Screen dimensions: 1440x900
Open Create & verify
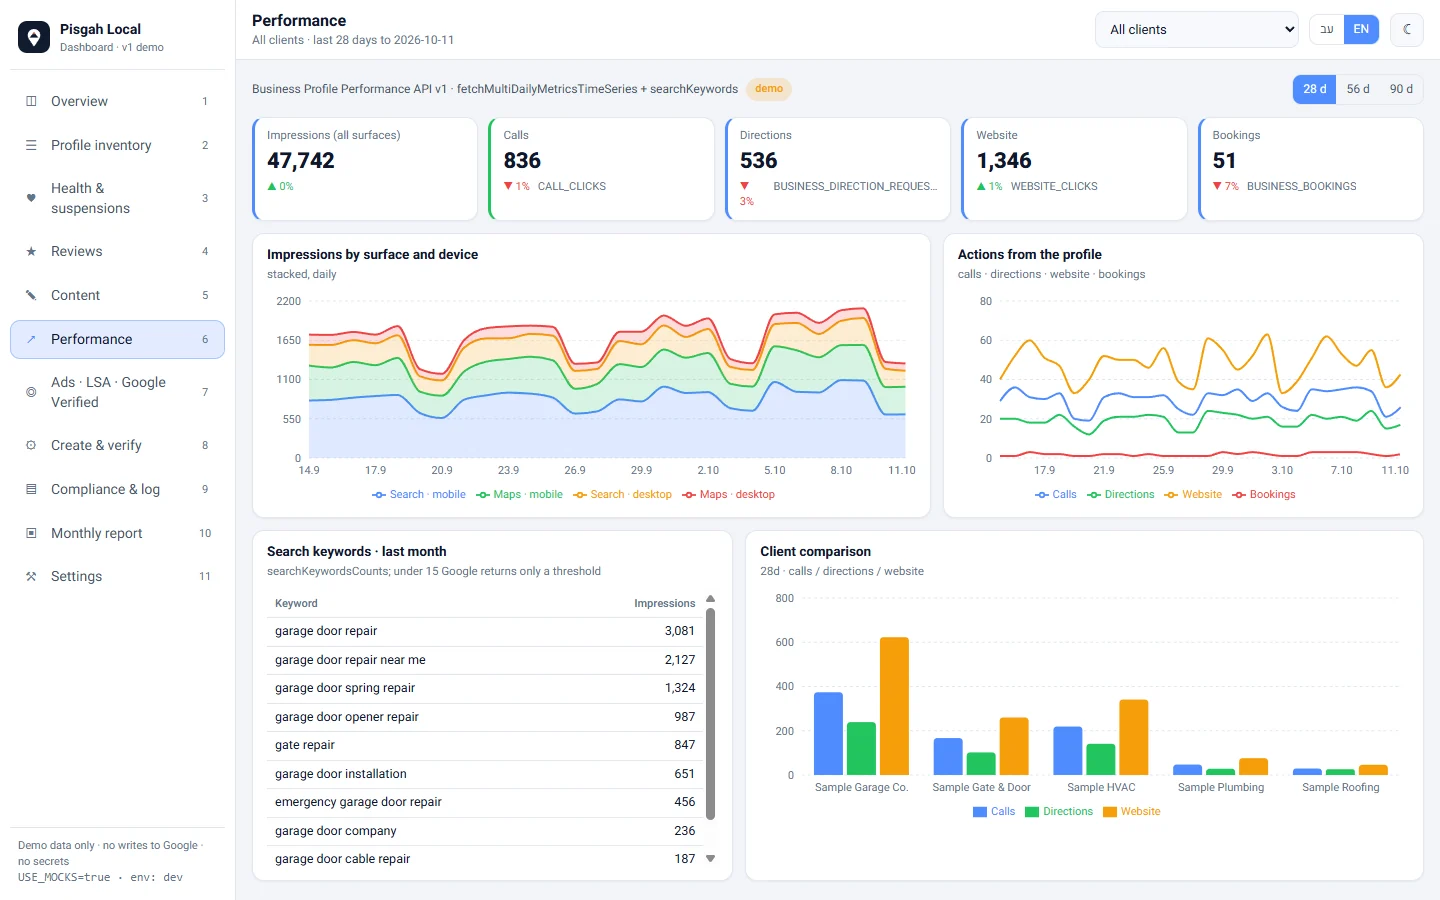tap(117, 445)
